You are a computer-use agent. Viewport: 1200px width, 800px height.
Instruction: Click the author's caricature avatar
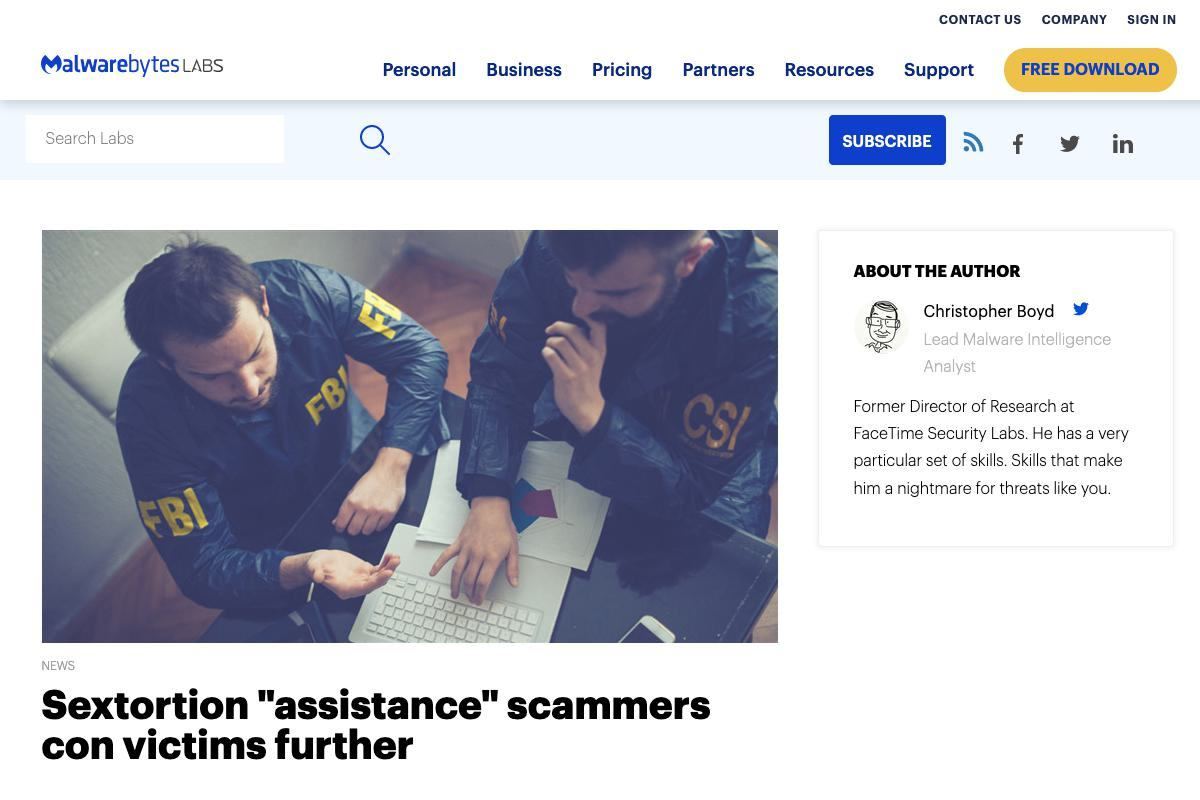880,326
